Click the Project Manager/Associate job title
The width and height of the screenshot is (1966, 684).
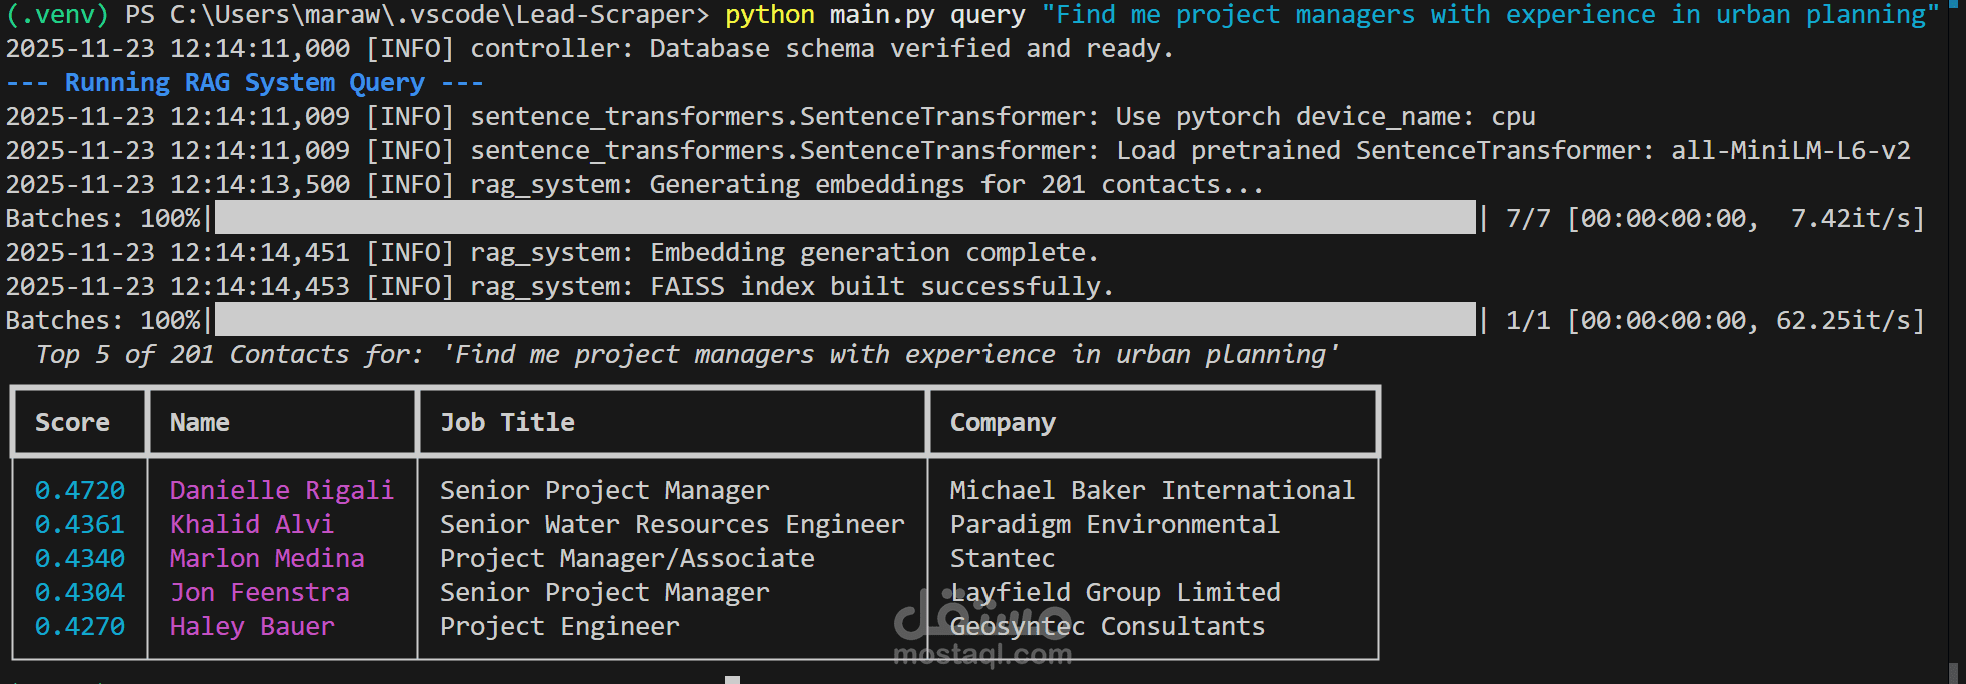(627, 558)
